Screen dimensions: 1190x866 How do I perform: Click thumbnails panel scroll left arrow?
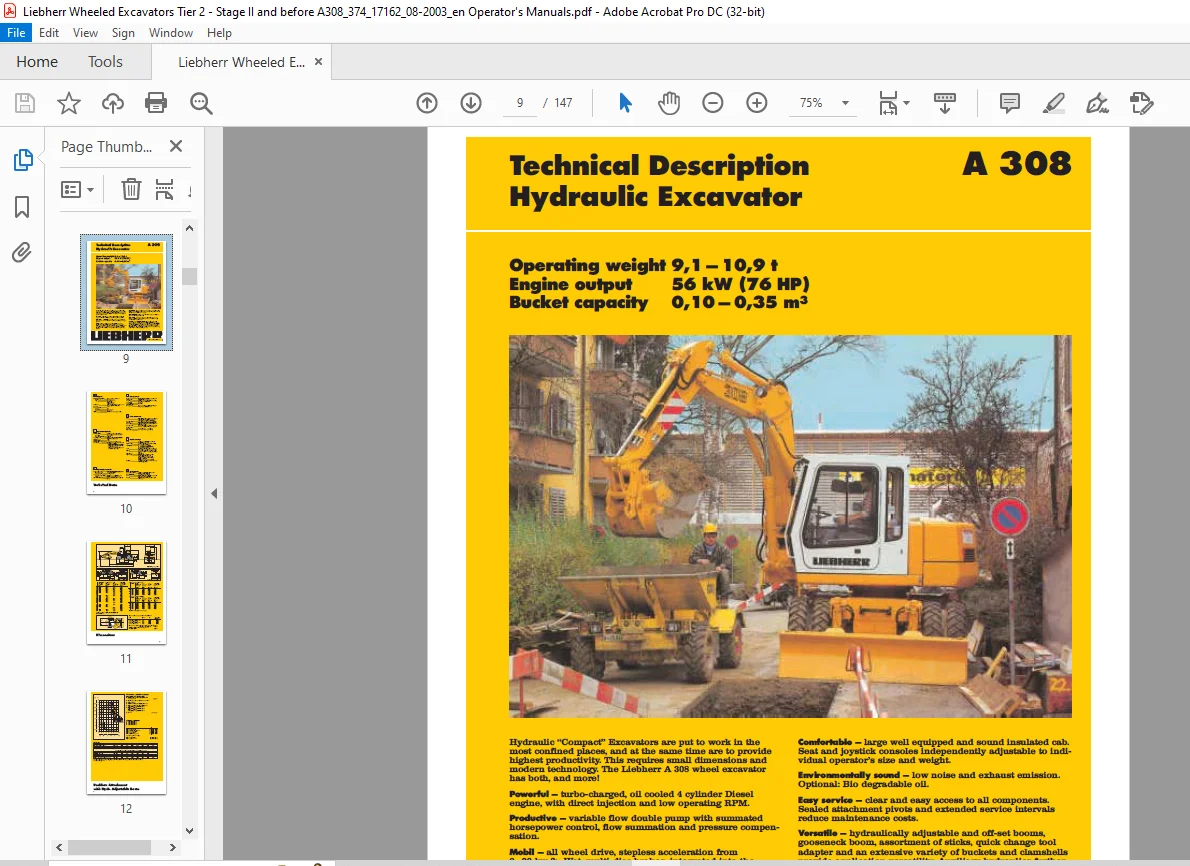click(59, 847)
